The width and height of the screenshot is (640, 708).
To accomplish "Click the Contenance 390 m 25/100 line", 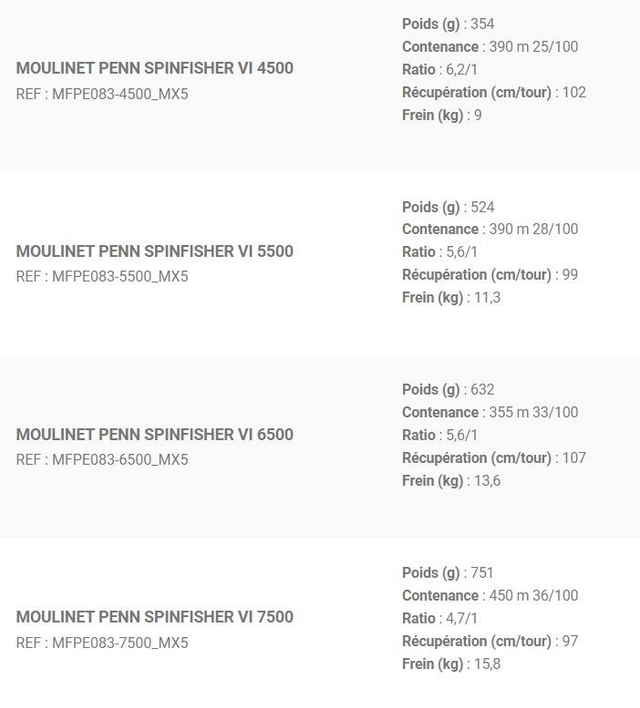I will pos(490,47).
